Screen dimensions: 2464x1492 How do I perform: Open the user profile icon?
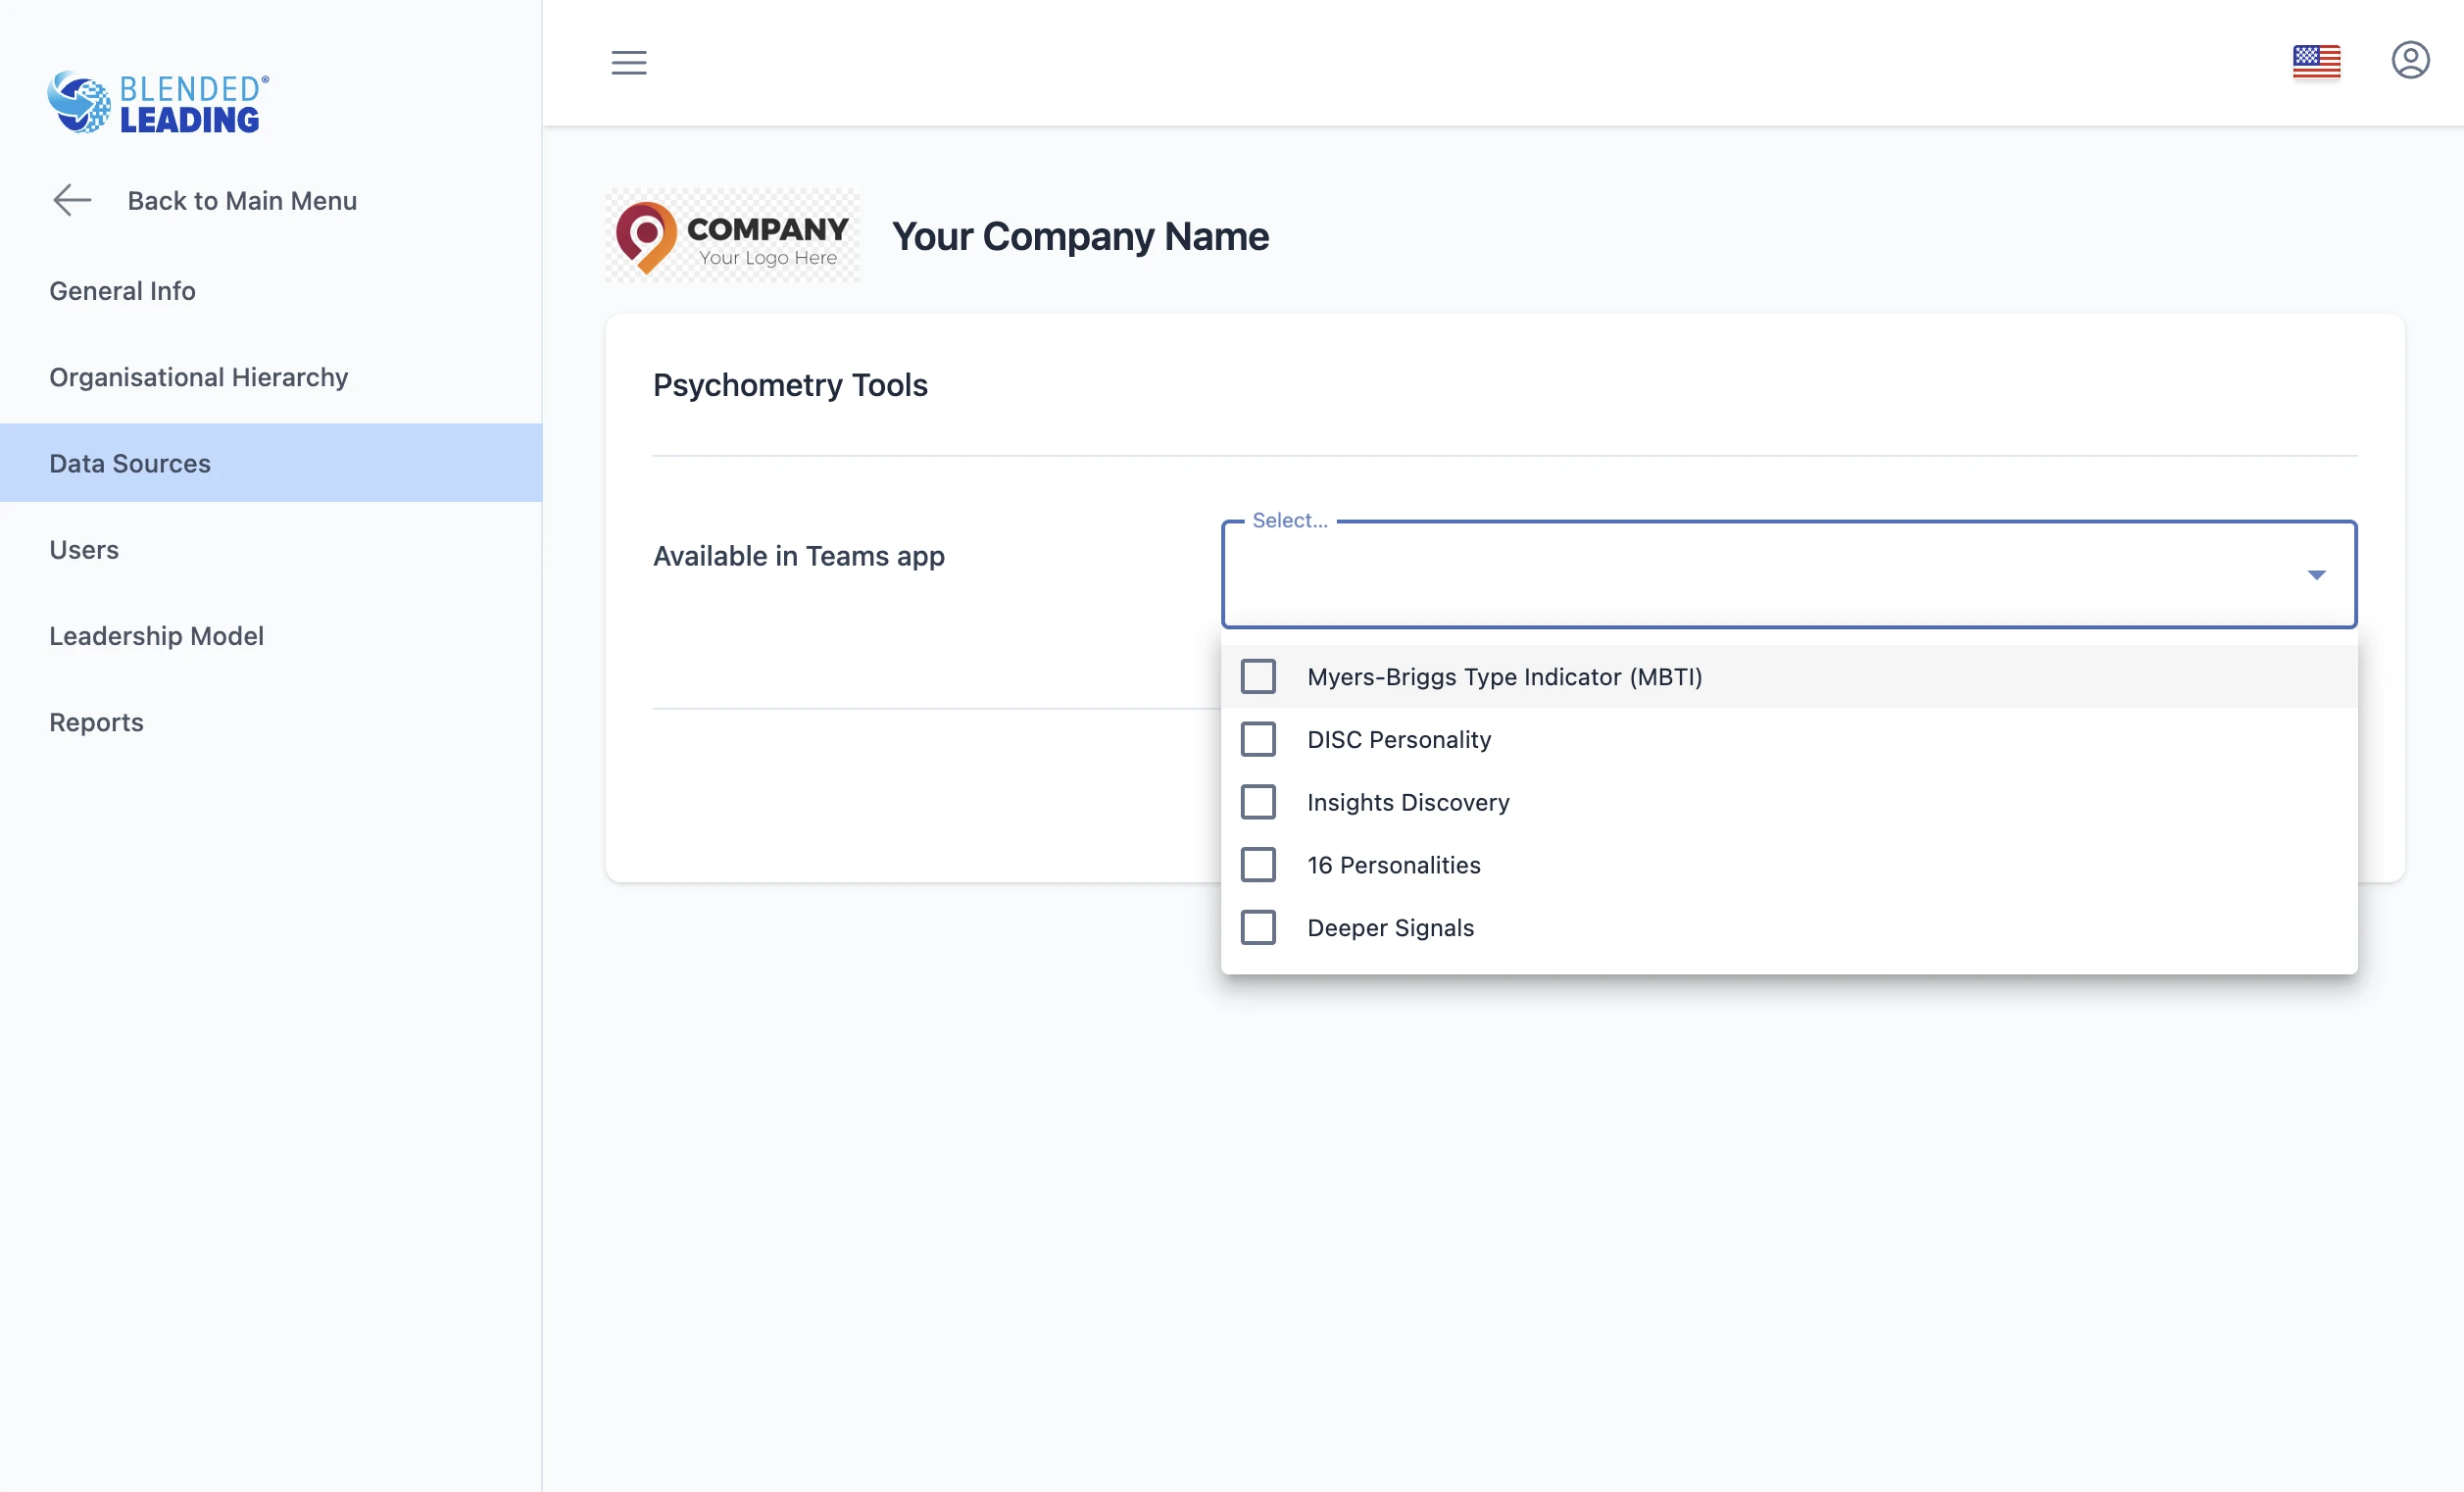coord(2410,61)
